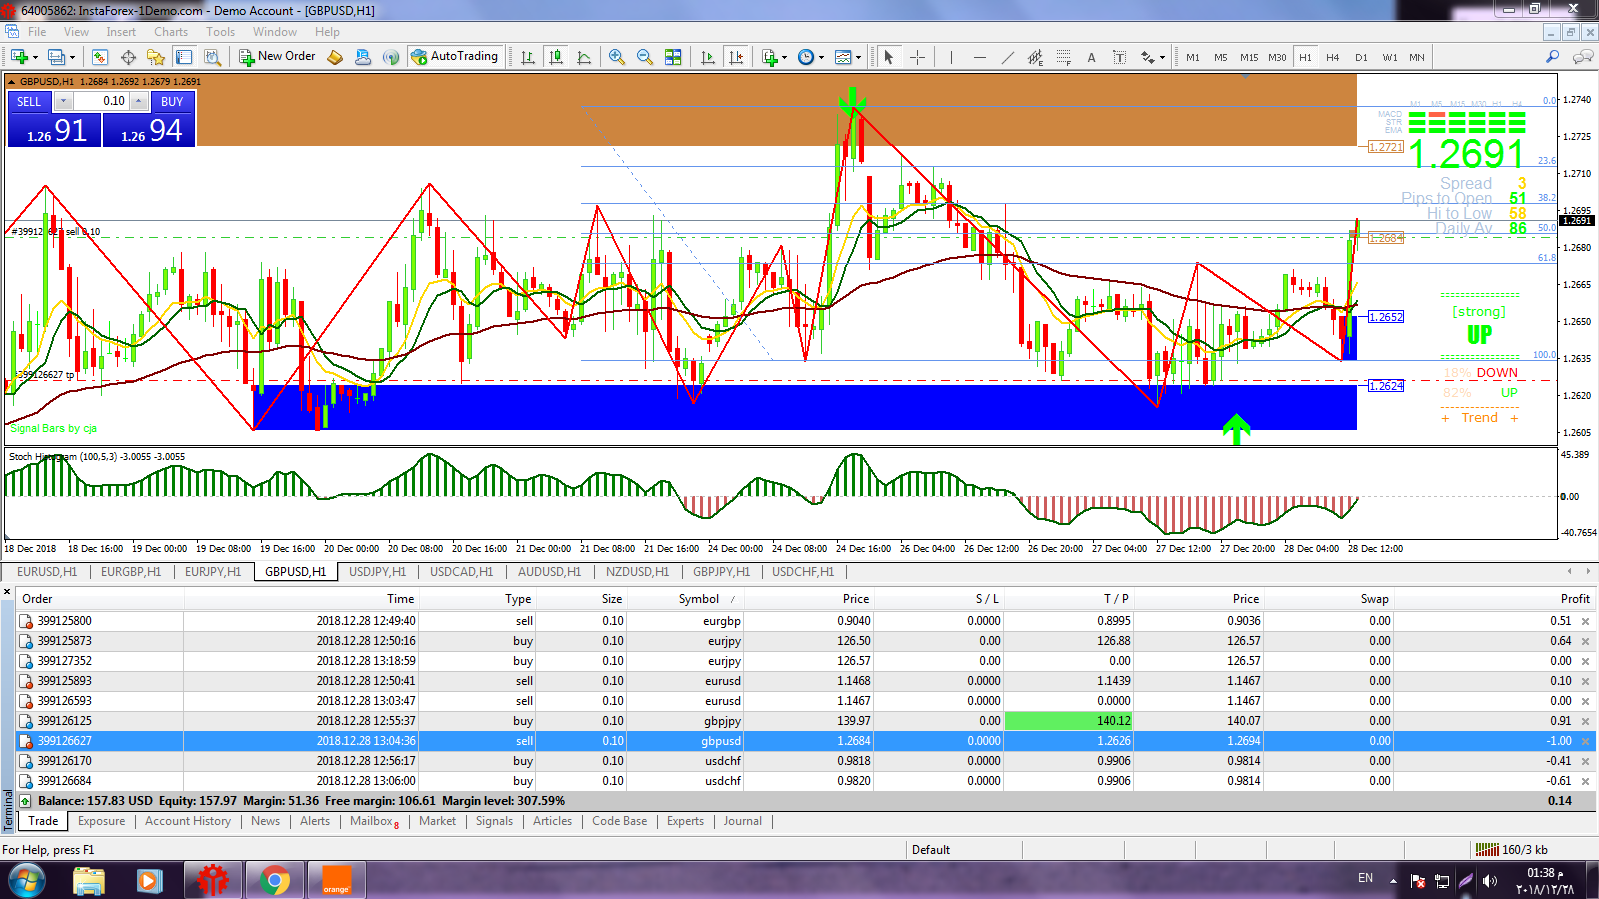Expand the New Chart dropdown arrow
Viewport: 1599px width, 899px height.
click(35, 57)
